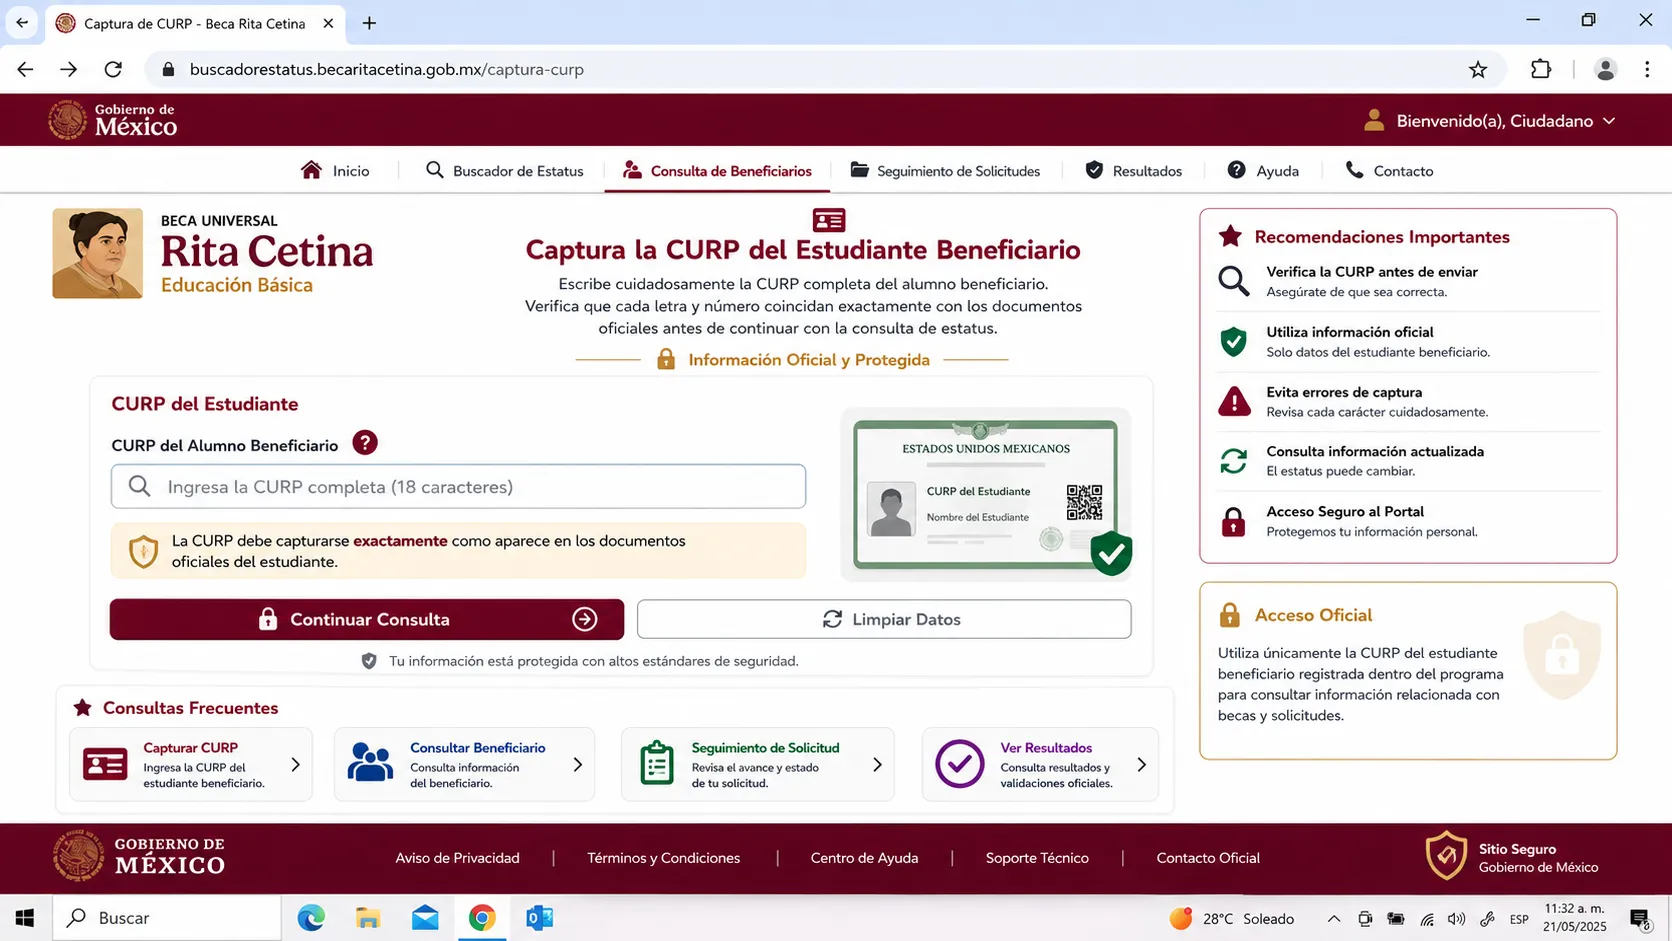Open the Aviso de Privacidad footer link
The height and width of the screenshot is (941, 1672).
(457, 858)
